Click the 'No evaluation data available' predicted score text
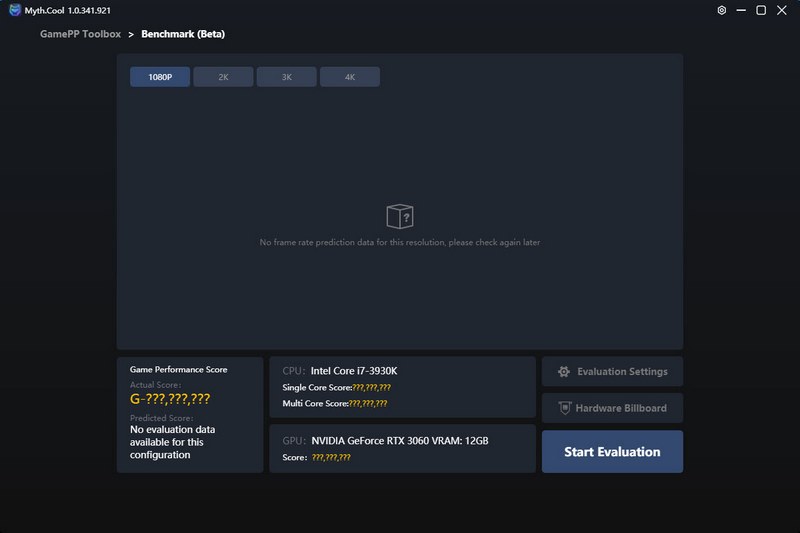 pyautogui.click(x=172, y=442)
